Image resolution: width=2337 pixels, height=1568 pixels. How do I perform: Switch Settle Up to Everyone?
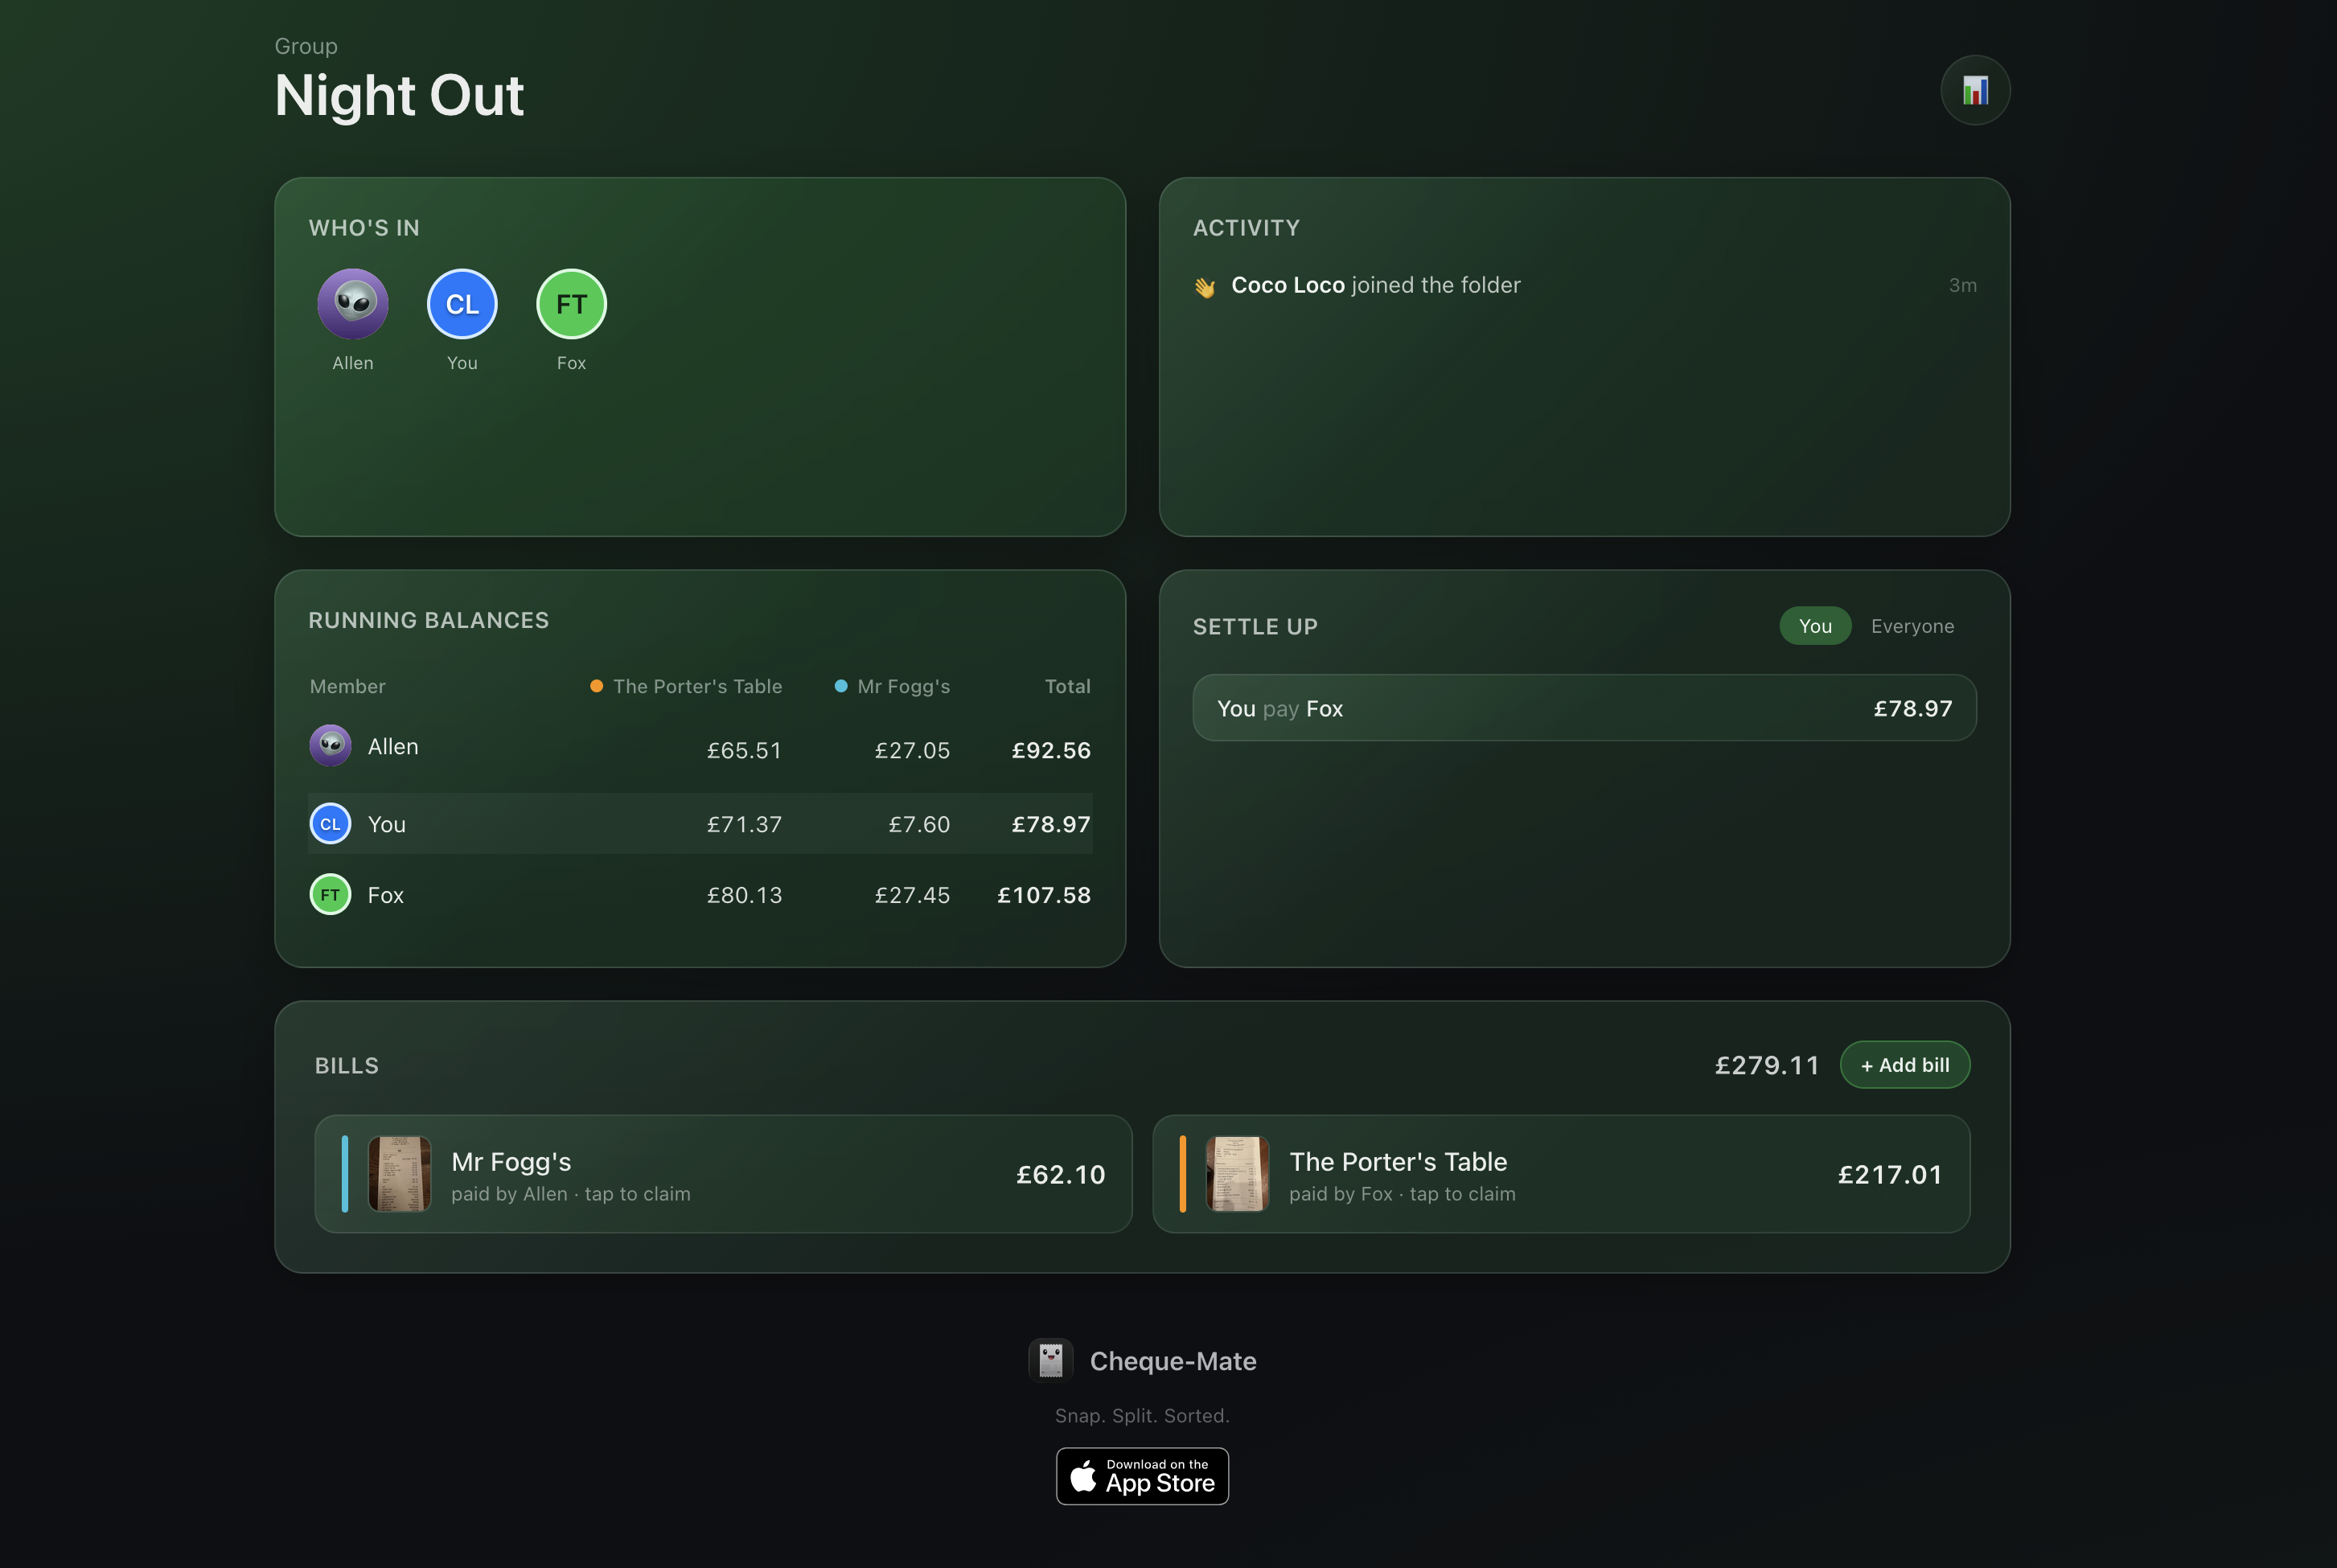click(x=1912, y=626)
